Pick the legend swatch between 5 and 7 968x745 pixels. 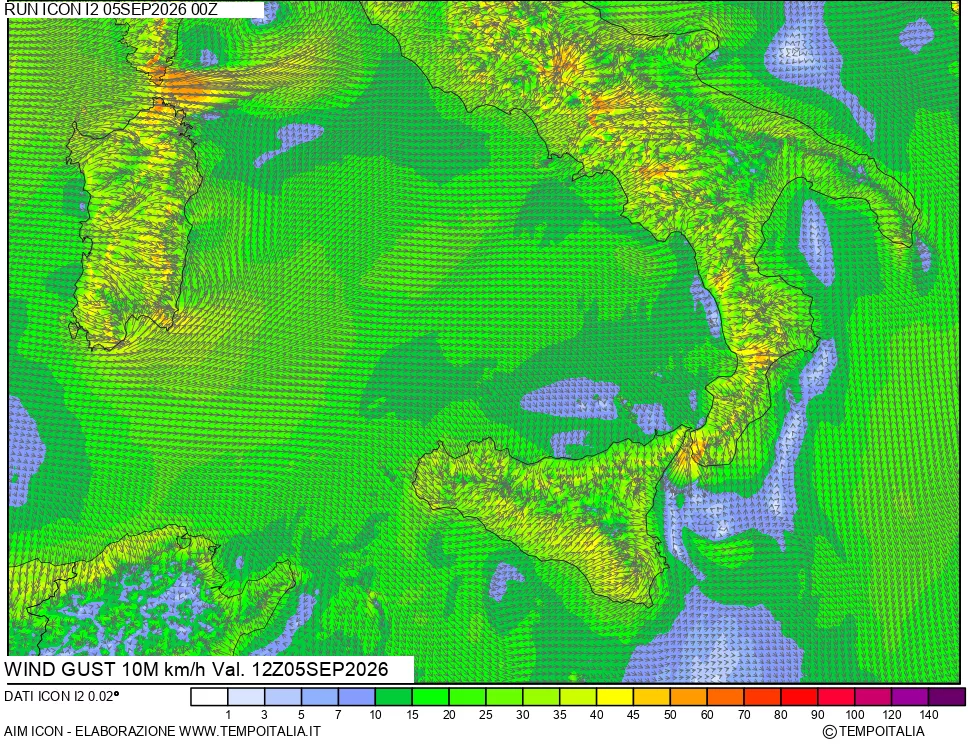tap(320, 697)
